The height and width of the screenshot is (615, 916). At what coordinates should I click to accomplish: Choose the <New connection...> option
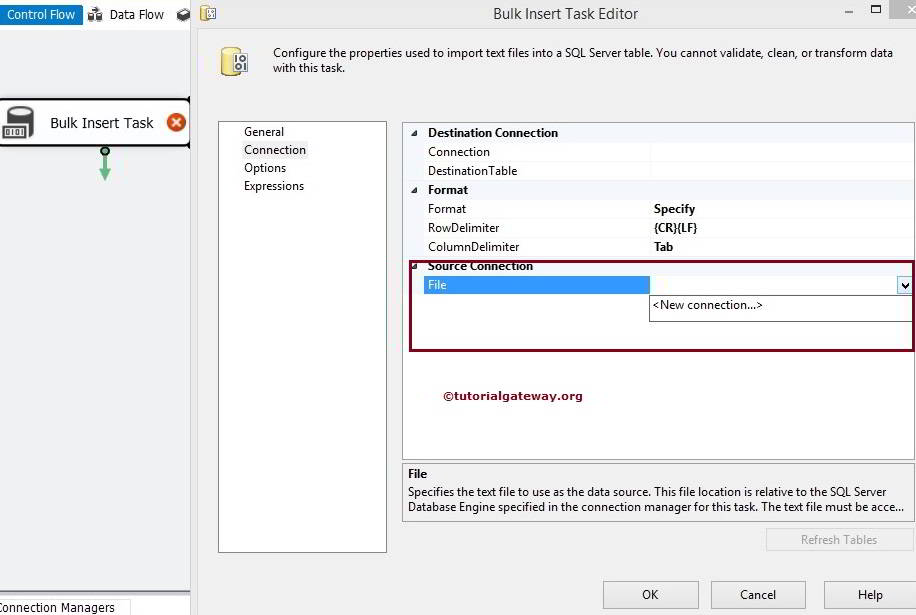(708, 305)
